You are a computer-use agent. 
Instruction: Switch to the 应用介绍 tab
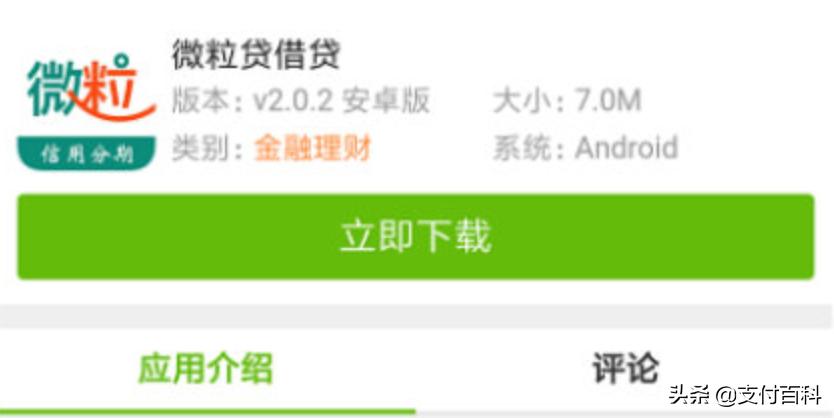(206, 368)
